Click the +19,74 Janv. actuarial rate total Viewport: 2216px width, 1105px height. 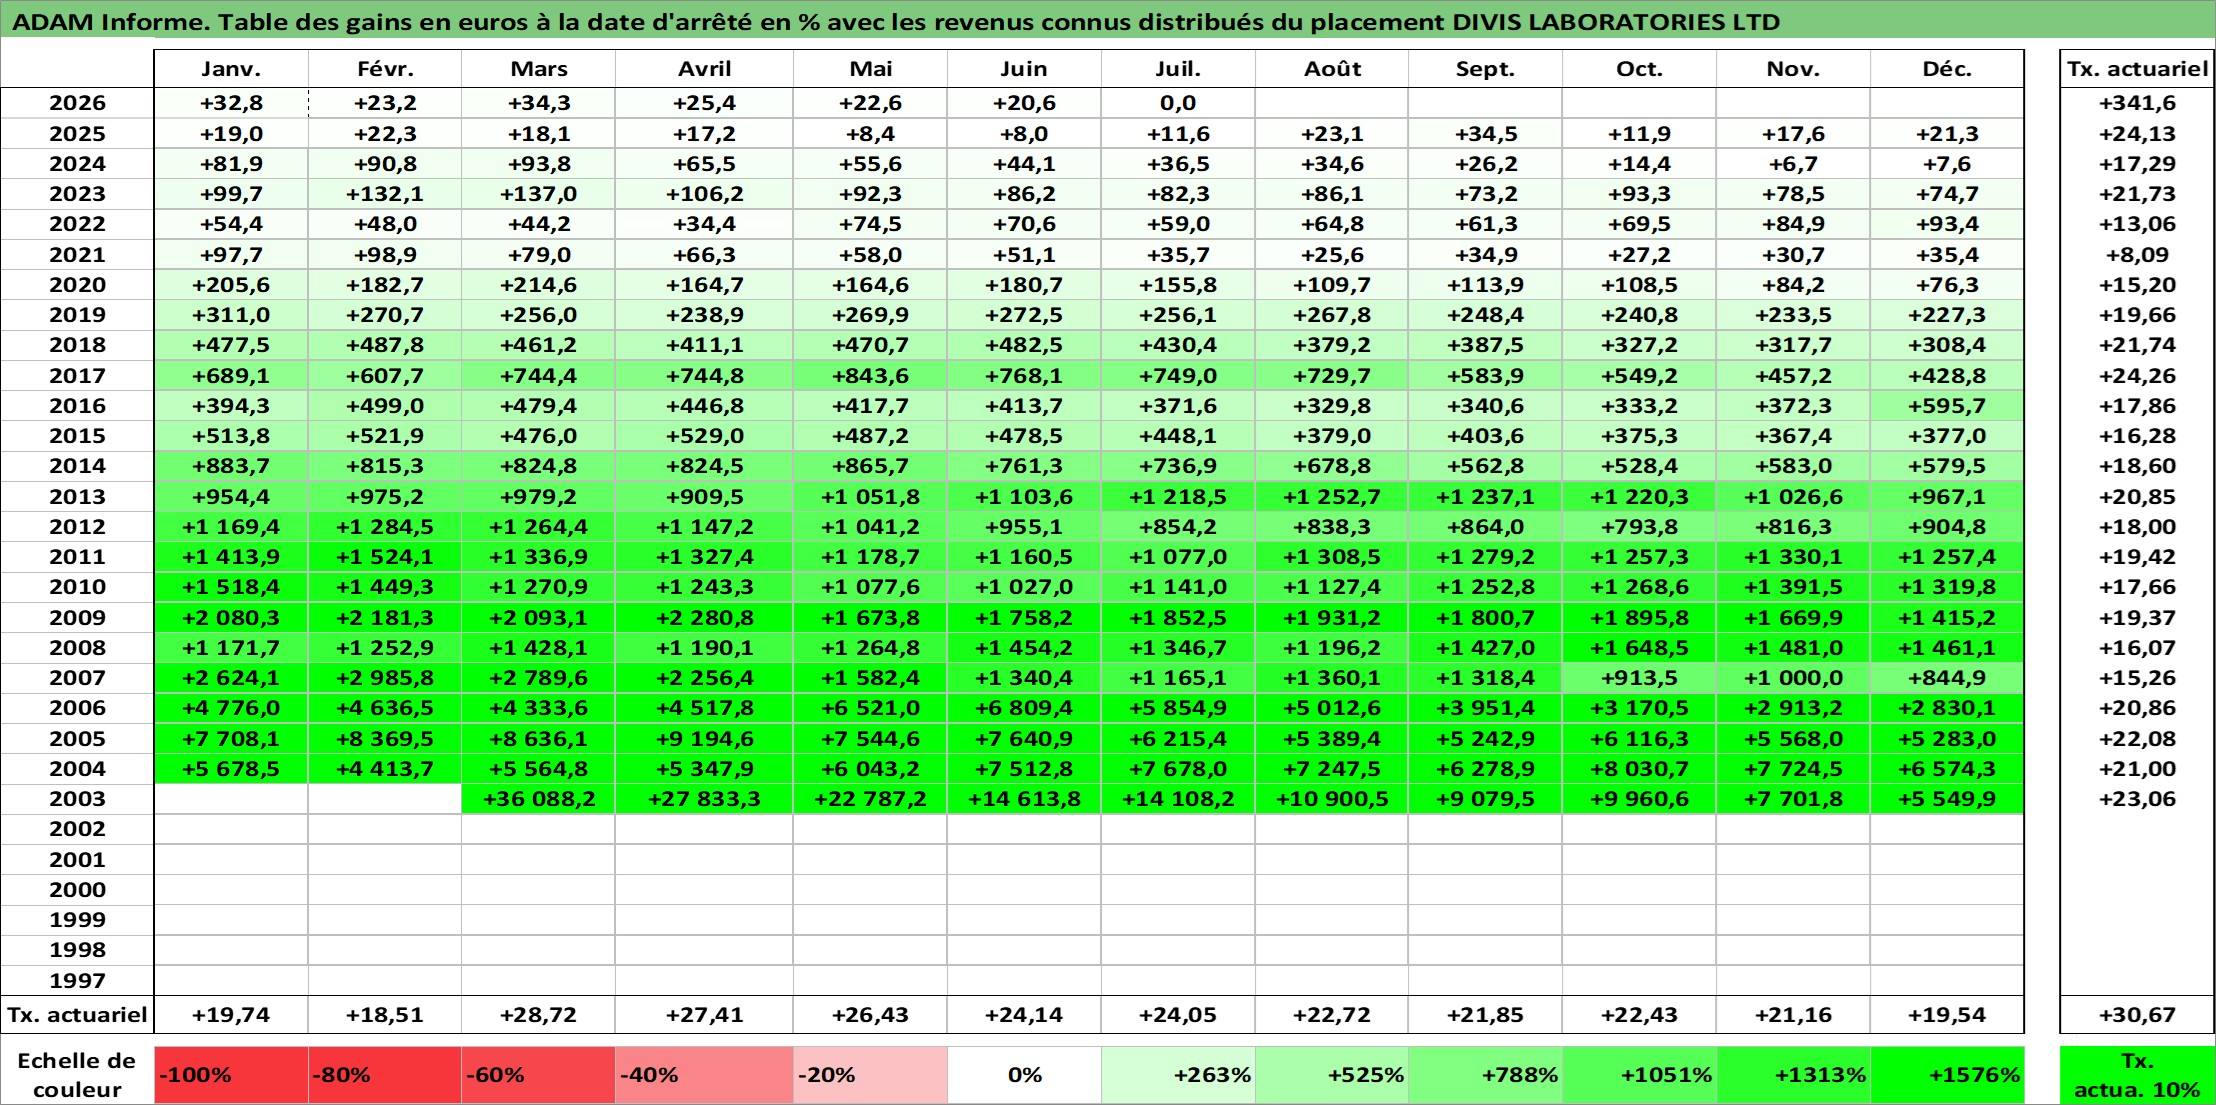point(231,1015)
